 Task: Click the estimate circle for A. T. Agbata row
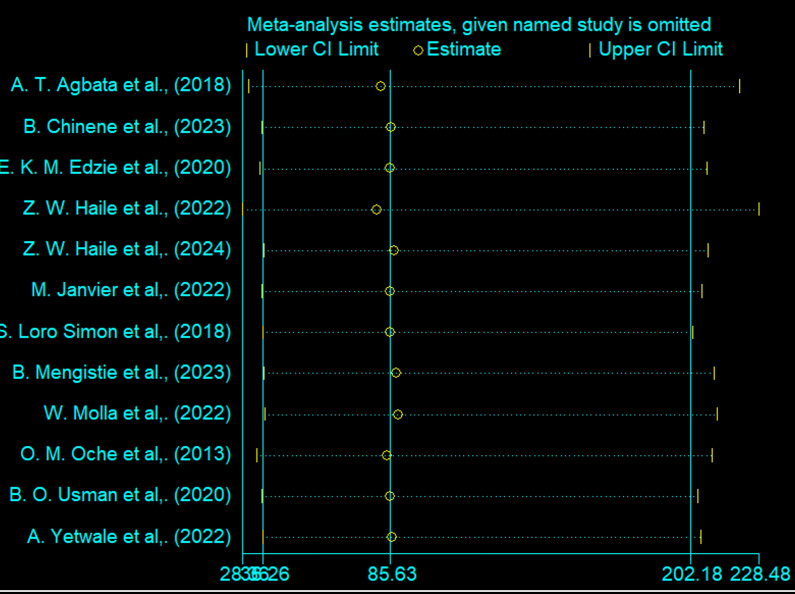click(380, 86)
